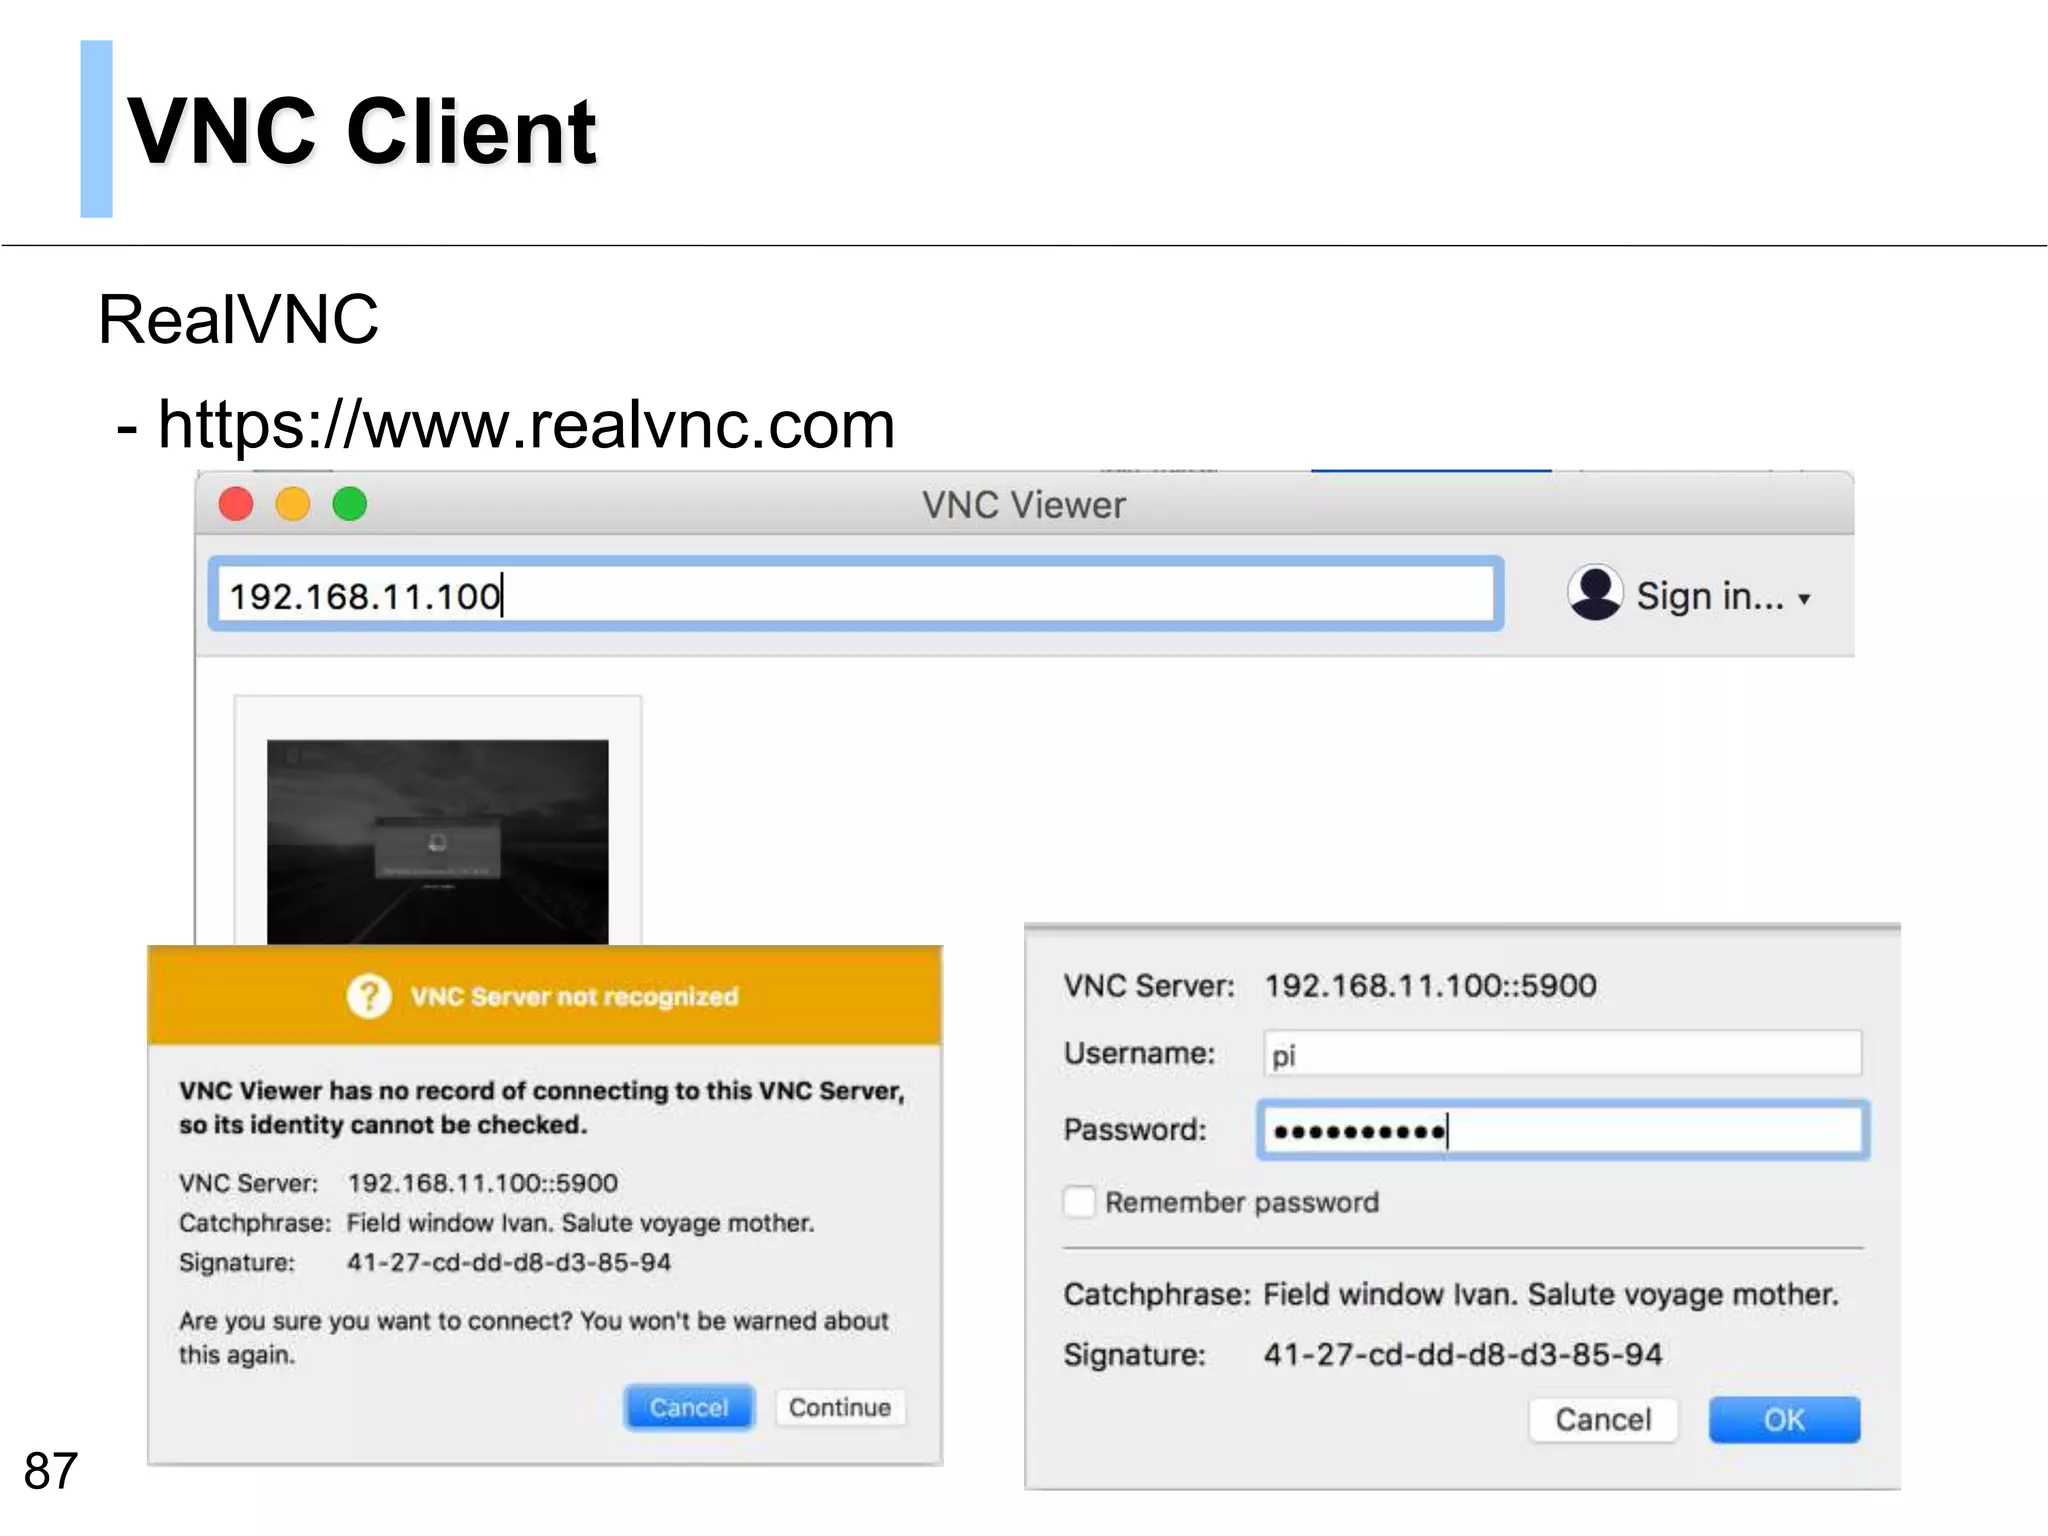2048x1536 pixels.
Task: Maximize VNC Viewer with green button
Action: coord(350,503)
